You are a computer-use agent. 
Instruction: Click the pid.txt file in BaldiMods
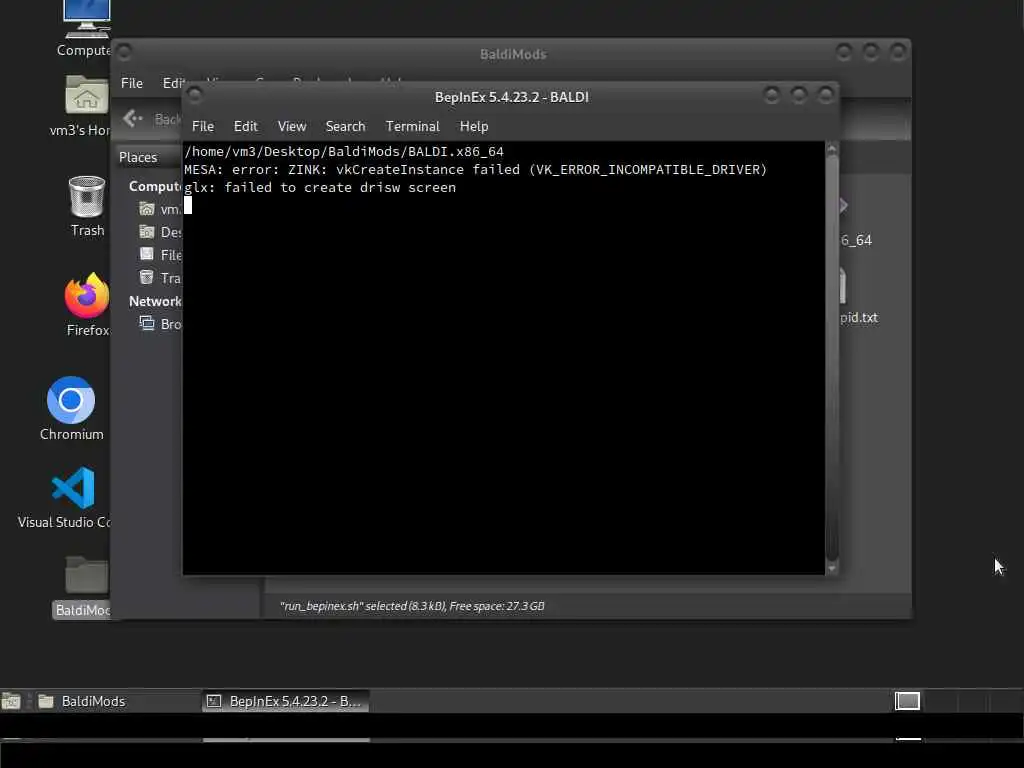858,296
